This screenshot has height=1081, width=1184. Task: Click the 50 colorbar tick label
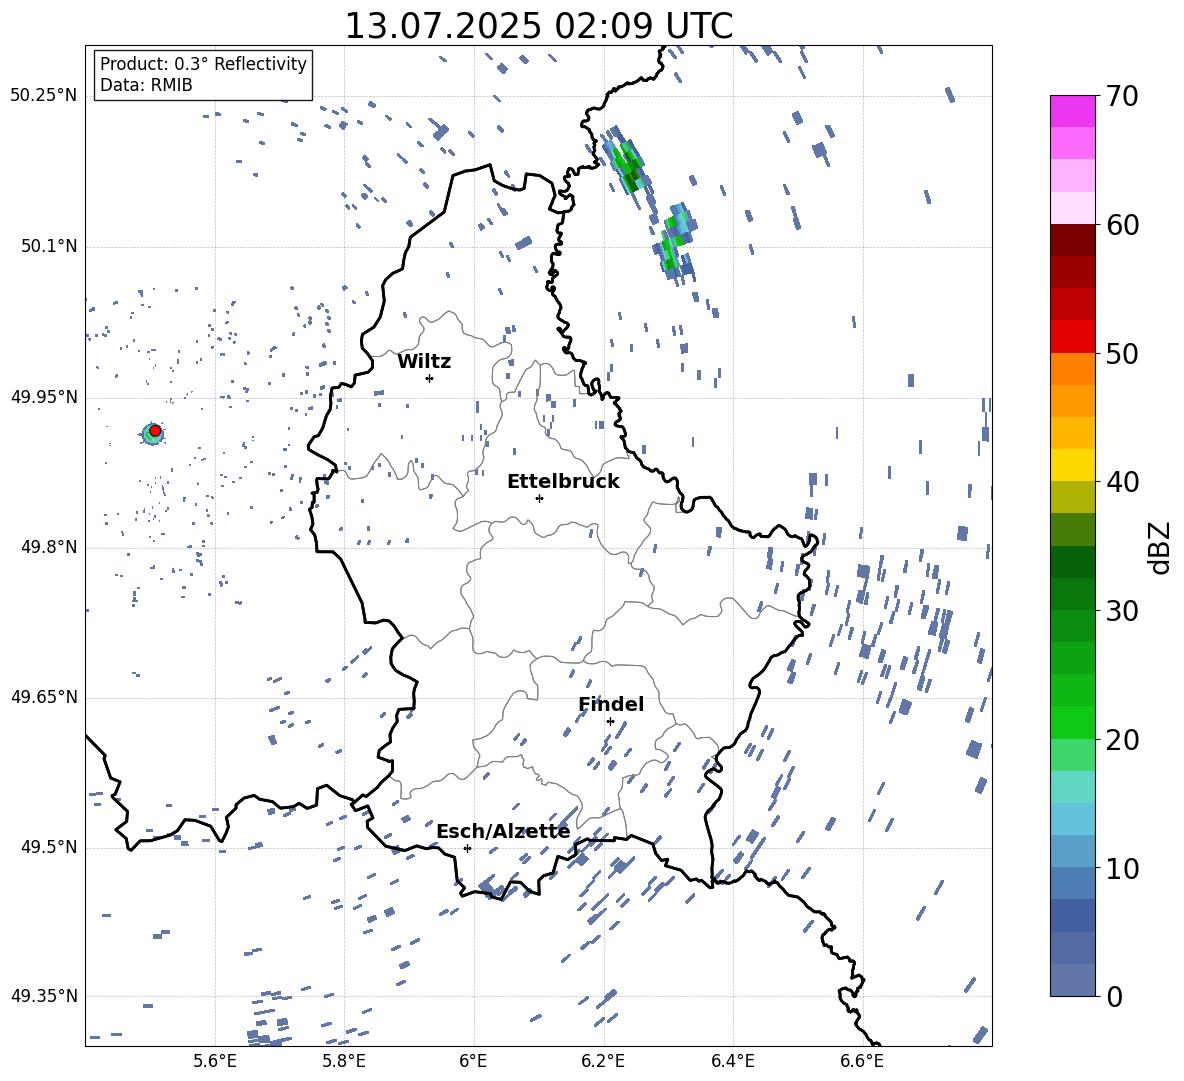[x=1122, y=354]
